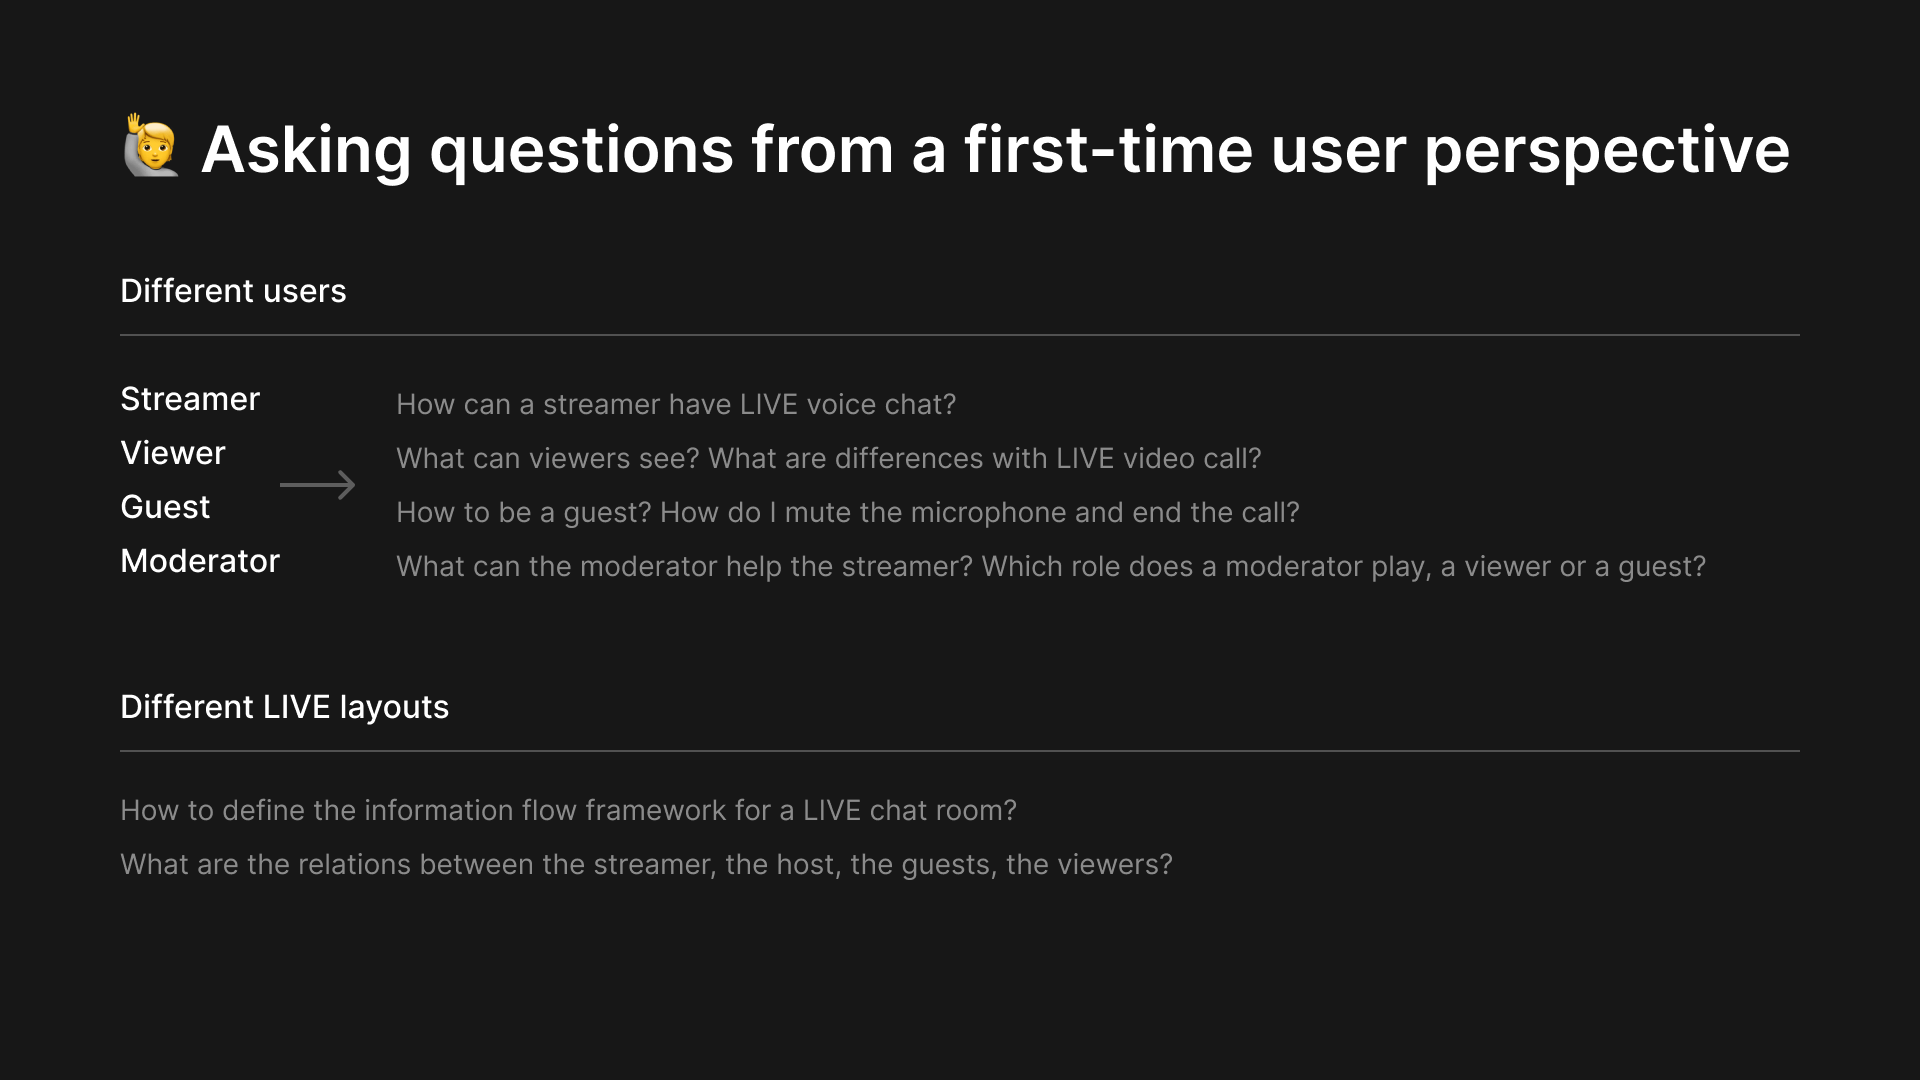Click the "Different LIVE layouts" section heading
The width and height of the screenshot is (1920, 1080).
[285, 707]
